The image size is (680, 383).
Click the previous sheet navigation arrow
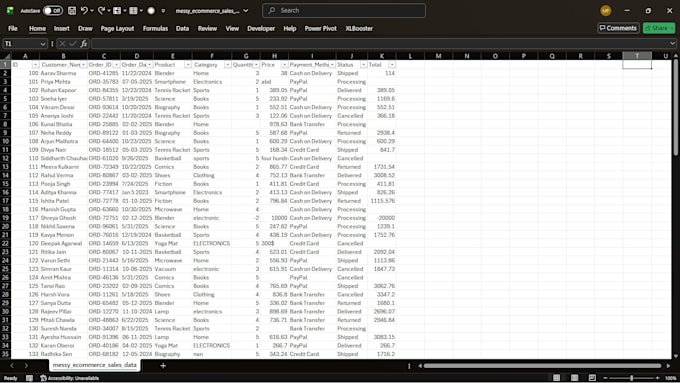coord(12,366)
